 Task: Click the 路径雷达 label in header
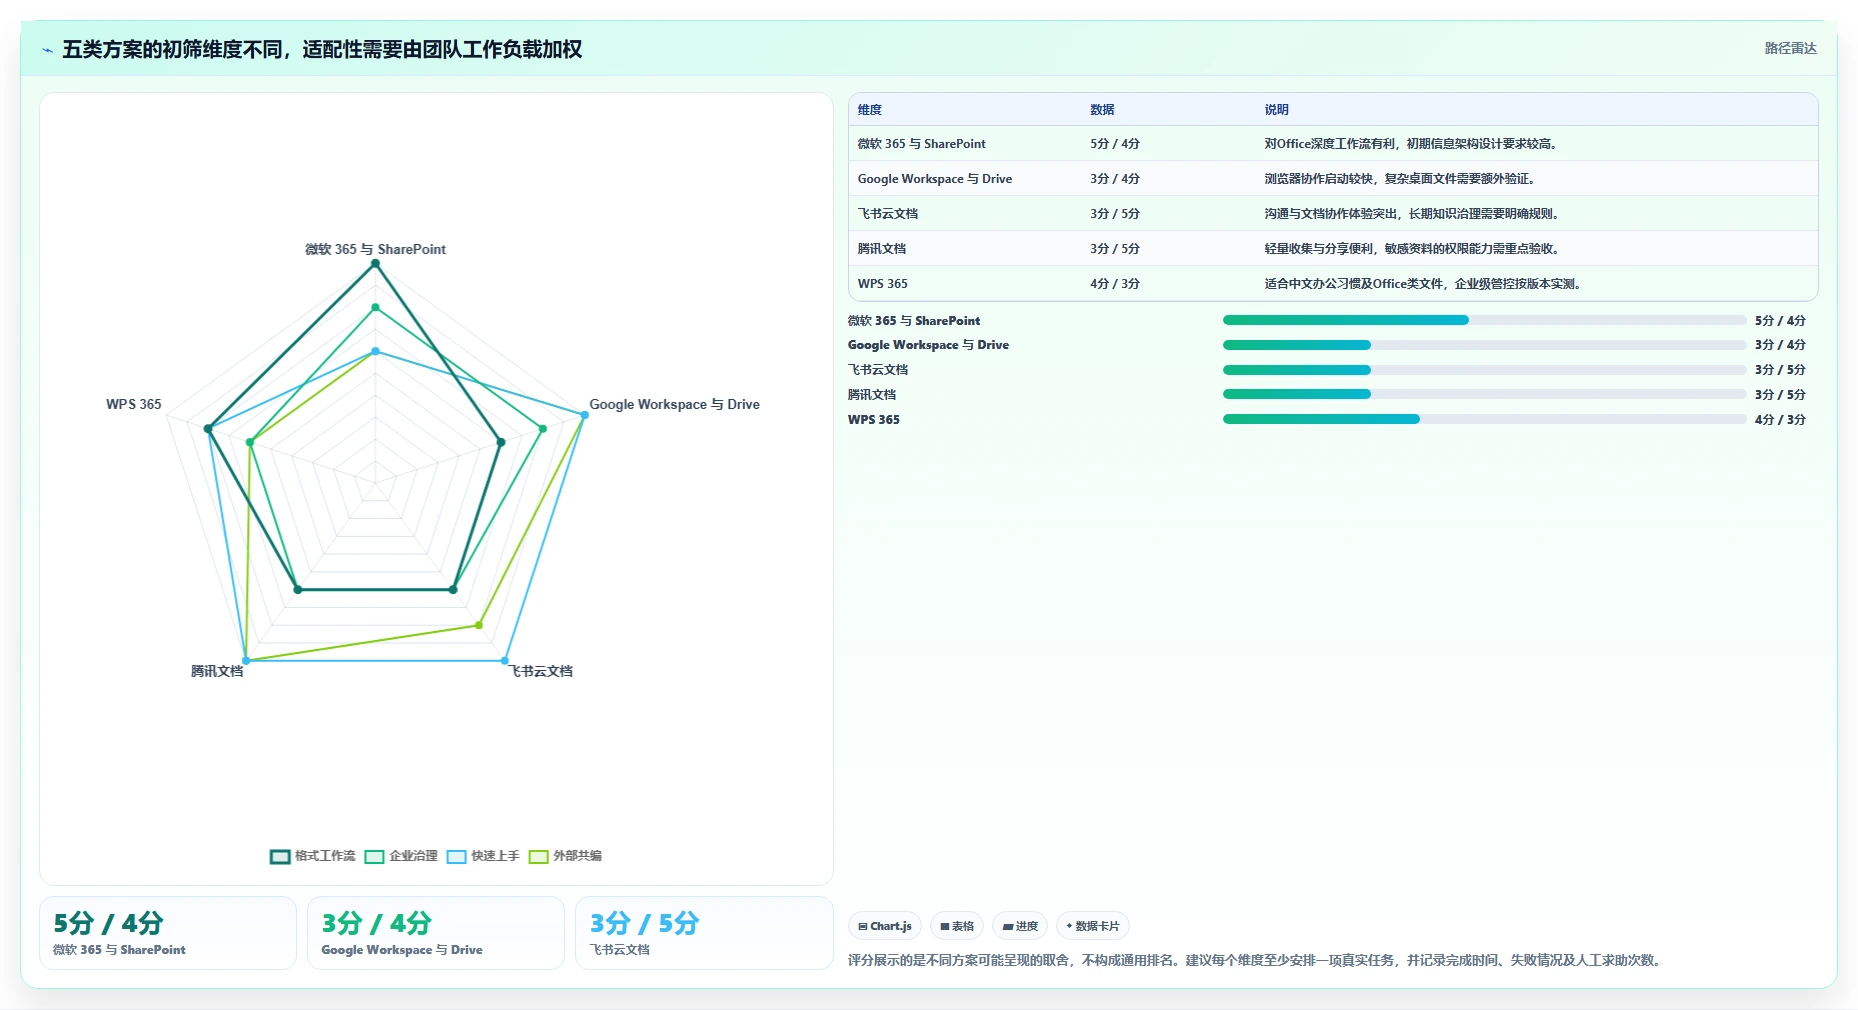[x=1790, y=48]
